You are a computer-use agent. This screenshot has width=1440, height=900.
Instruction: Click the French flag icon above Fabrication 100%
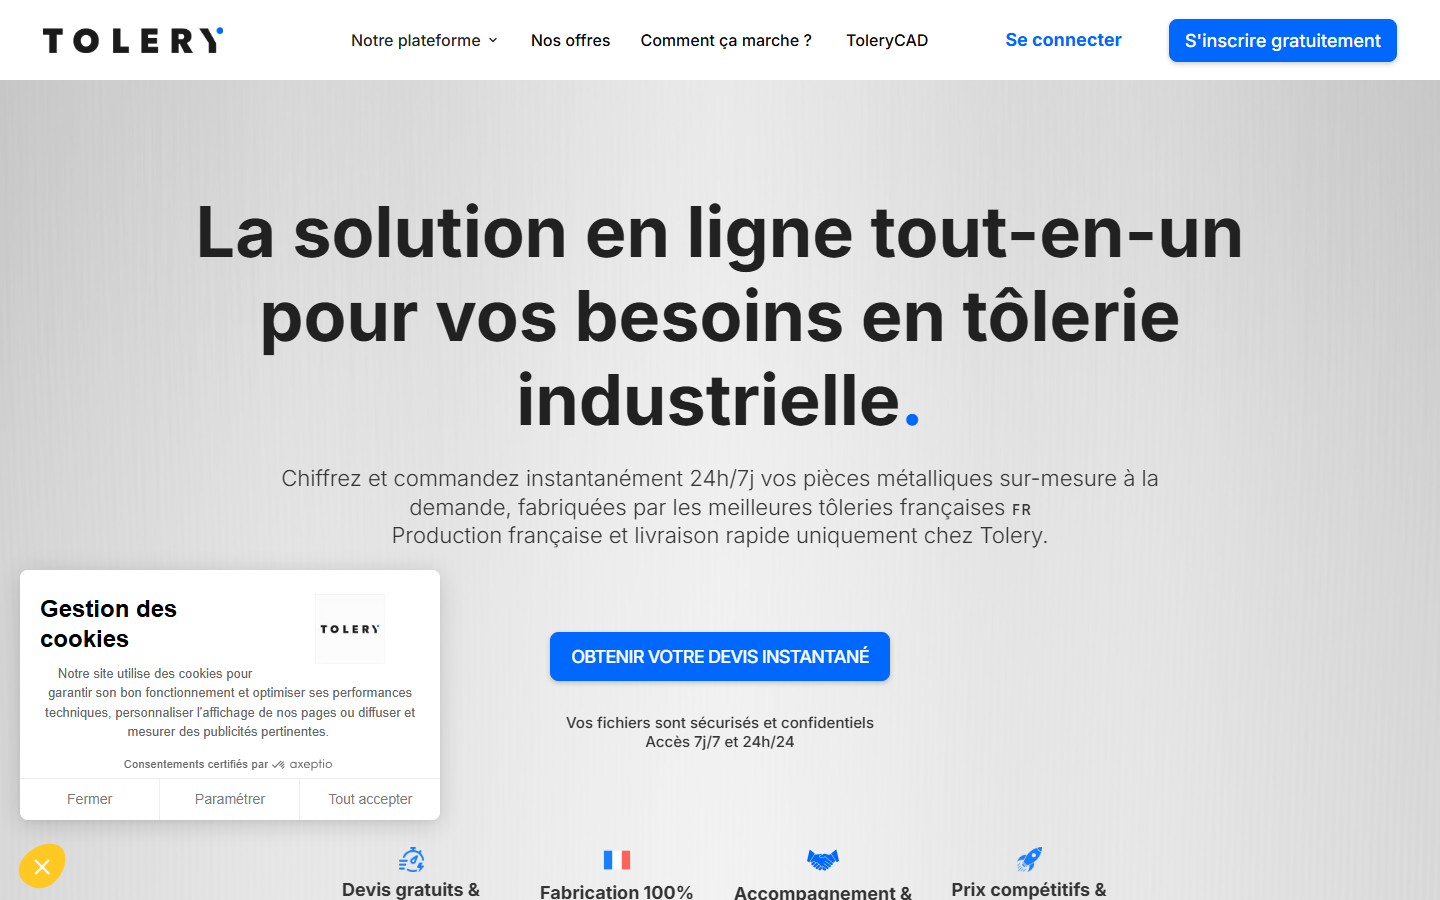[x=617, y=860]
